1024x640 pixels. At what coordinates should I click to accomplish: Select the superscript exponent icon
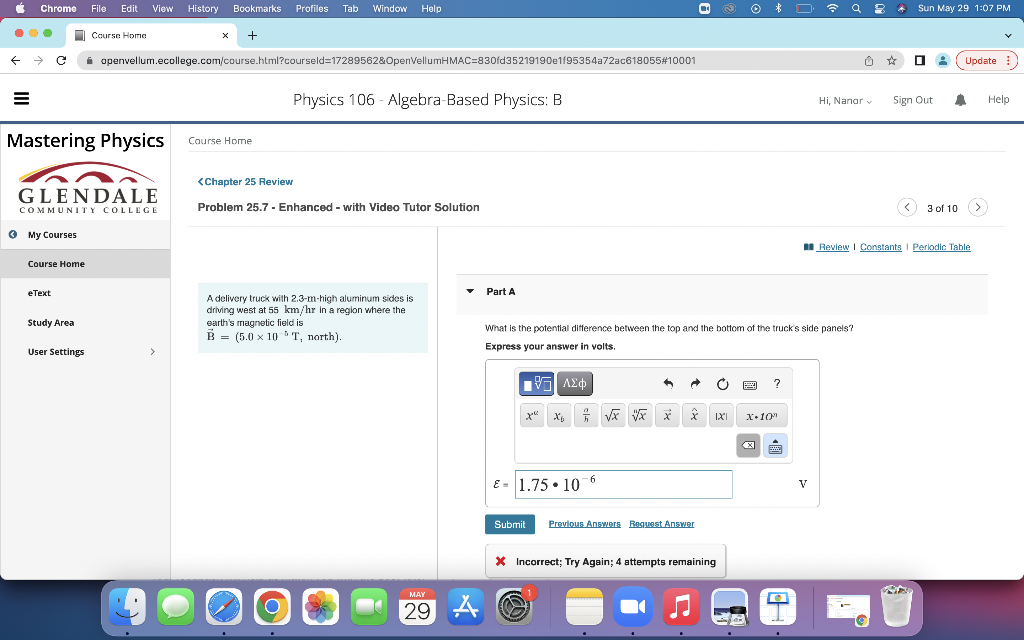click(x=531, y=414)
